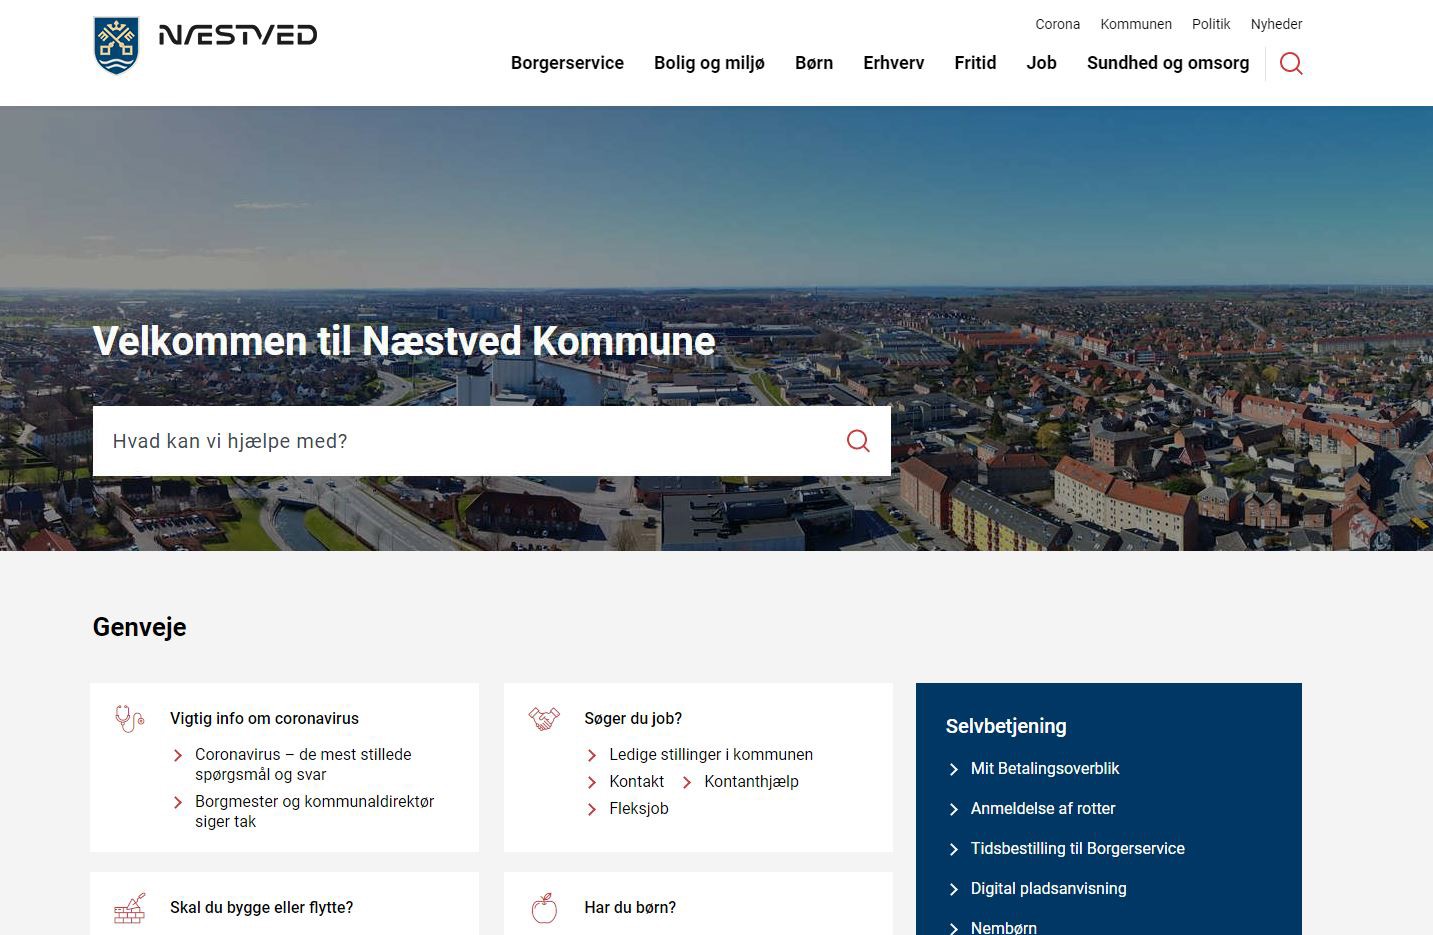Open Coronavirus – de mest stillede spørgsmål
The width and height of the screenshot is (1433, 935).
pyautogui.click(x=303, y=764)
